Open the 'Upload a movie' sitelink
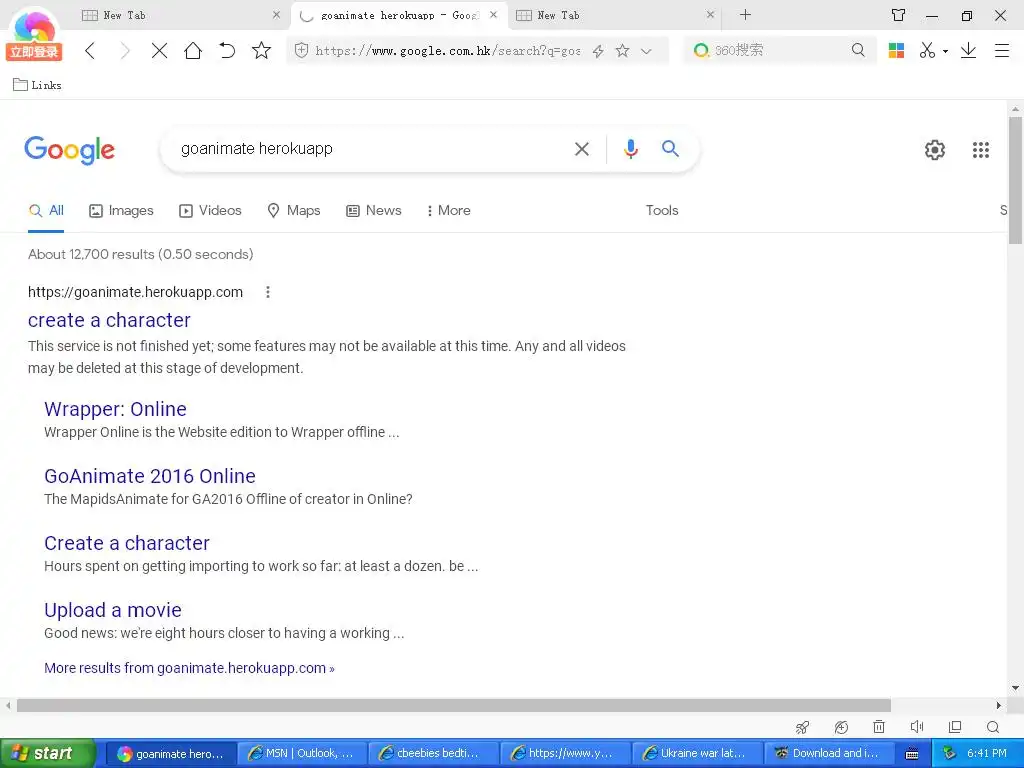The width and height of the screenshot is (1024, 768). tap(113, 610)
